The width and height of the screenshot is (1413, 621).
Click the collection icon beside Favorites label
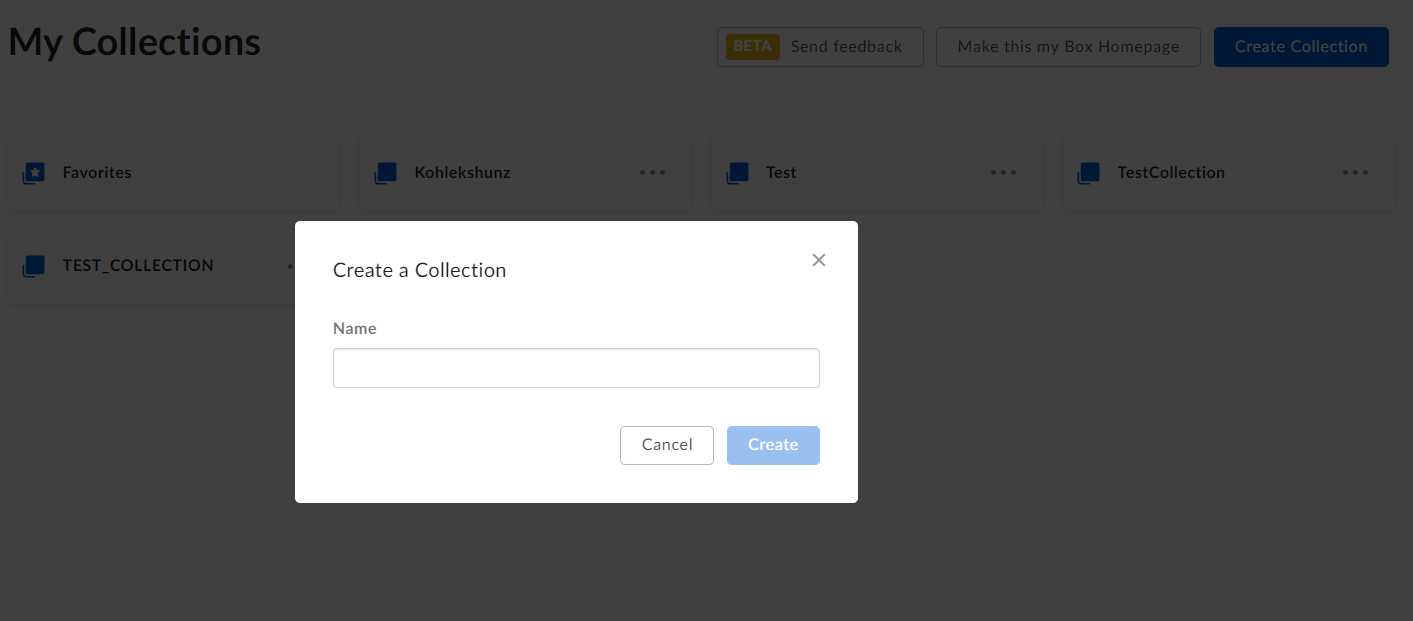pos(34,172)
